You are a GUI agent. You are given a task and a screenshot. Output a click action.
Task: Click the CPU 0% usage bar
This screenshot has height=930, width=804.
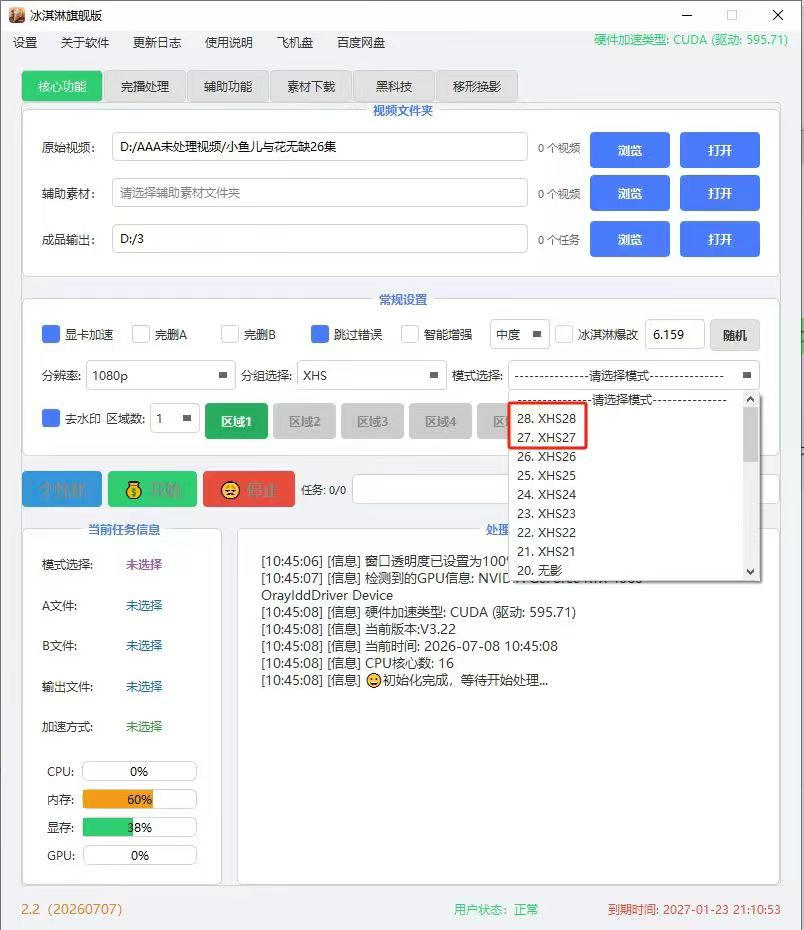pyautogui.click(x=139, y=772)
